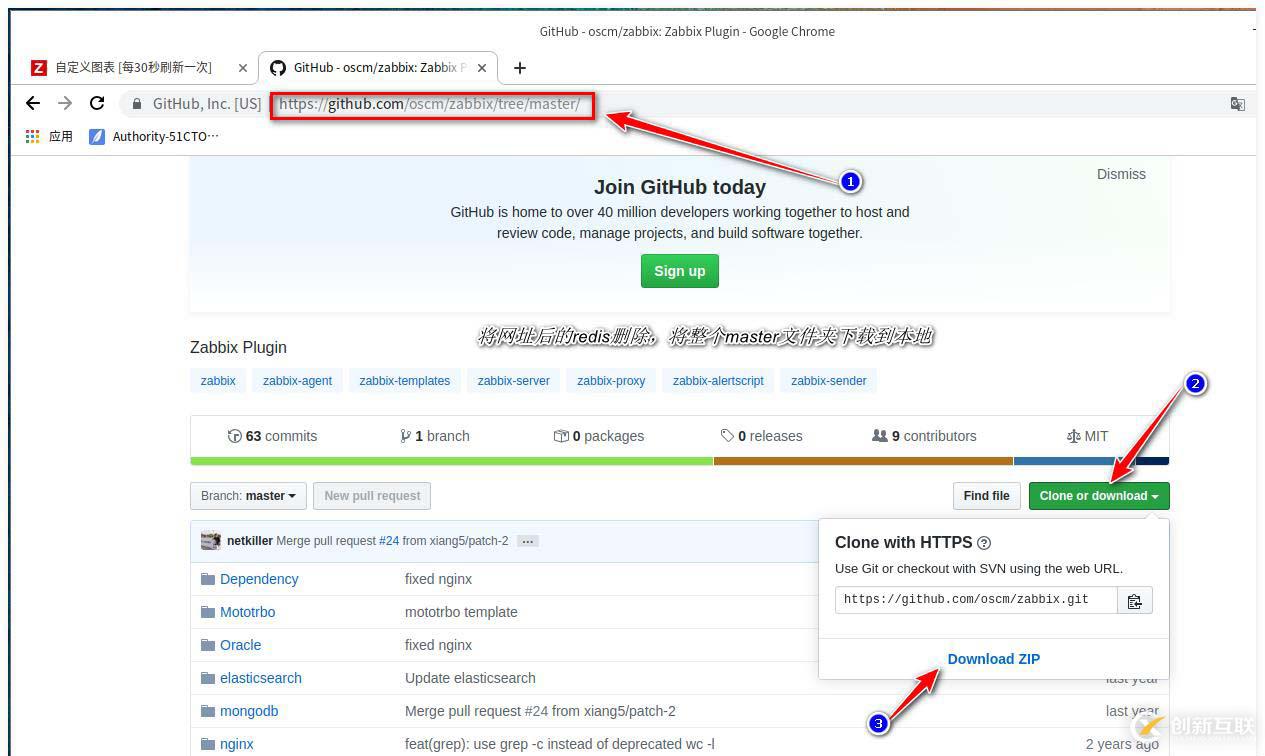Open the nginx folder
This screenshot has height=756, width=1265.
[x=237, y=744]
